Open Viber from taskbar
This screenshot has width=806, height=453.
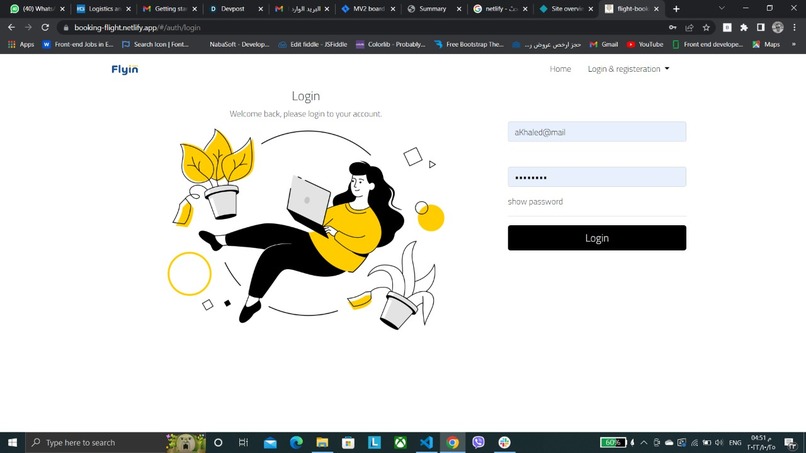[479, 442]
